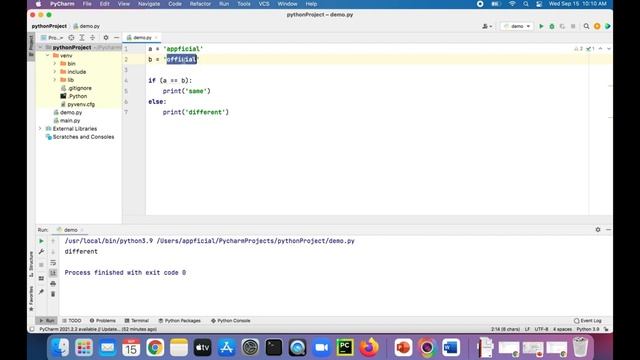Open Python Packages tool window
This screenshot has width=640, height=360.
point(180,321)
